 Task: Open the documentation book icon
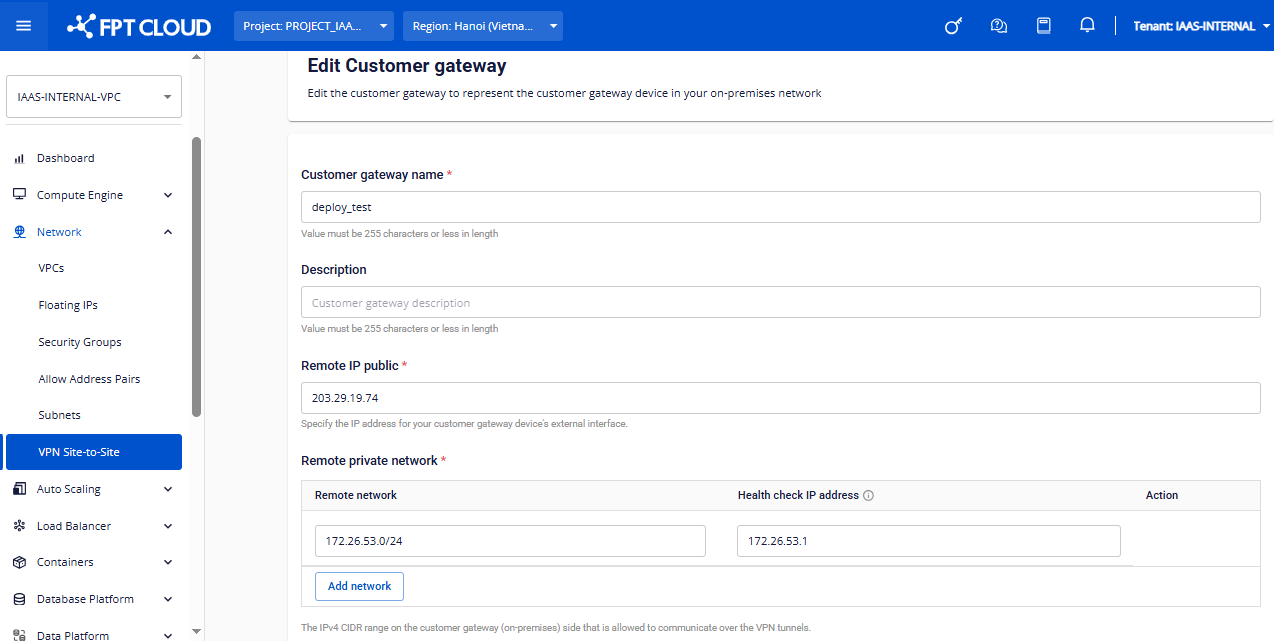[1043, 26]
